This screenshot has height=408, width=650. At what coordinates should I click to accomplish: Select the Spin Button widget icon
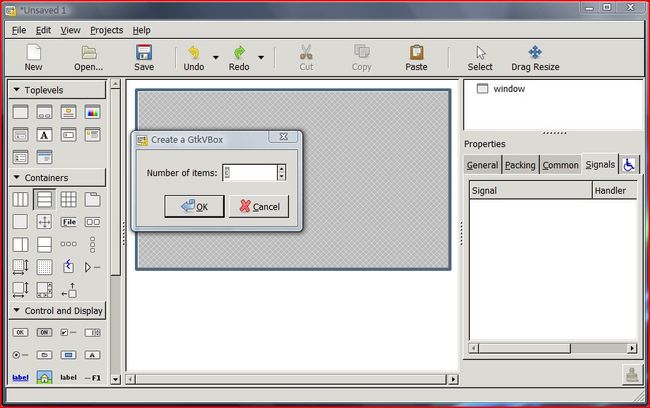tap(92, 332)
